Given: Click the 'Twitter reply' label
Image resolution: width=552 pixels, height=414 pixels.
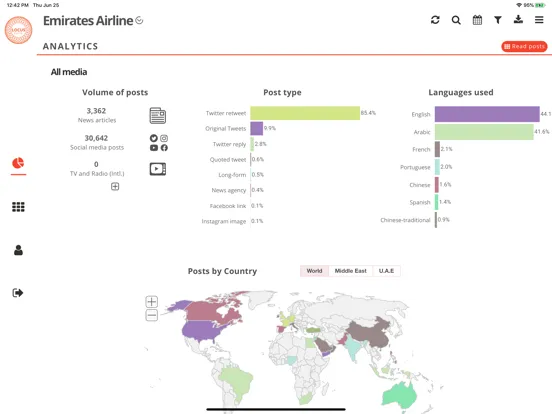Looking at the screenshot, I should coord(230,144).
